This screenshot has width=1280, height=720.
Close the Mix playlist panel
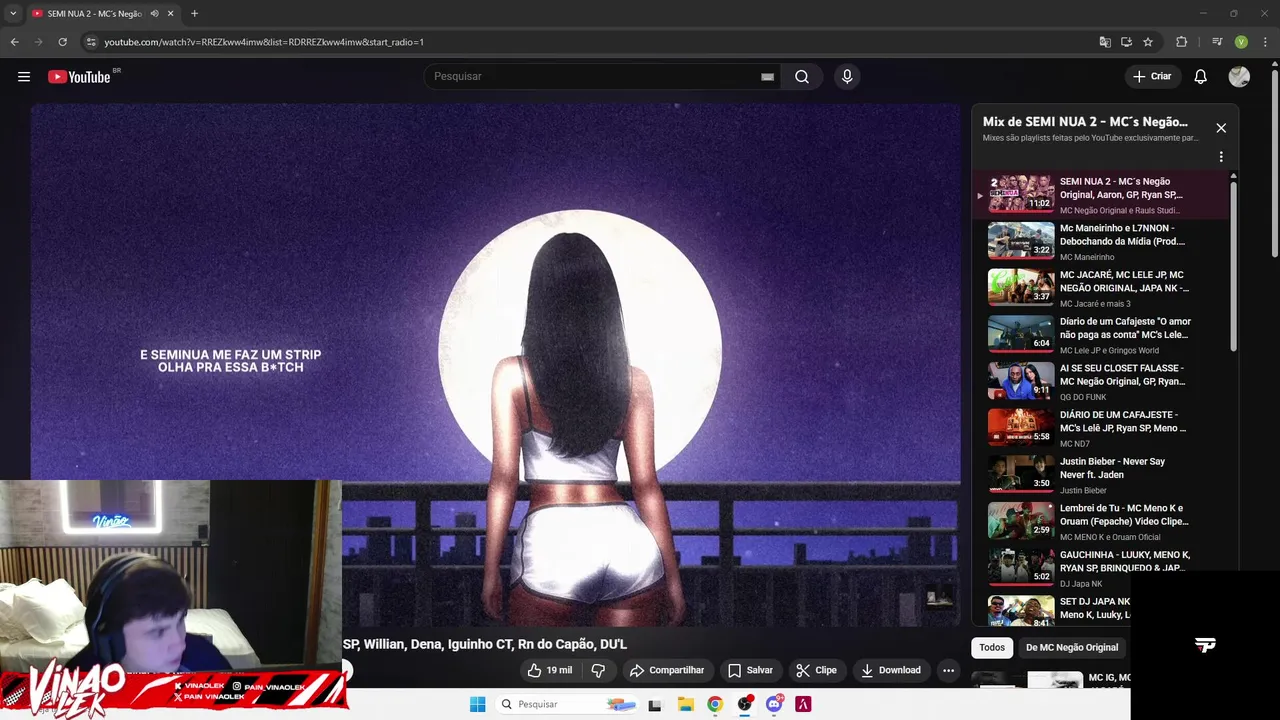click(1221, 128)
